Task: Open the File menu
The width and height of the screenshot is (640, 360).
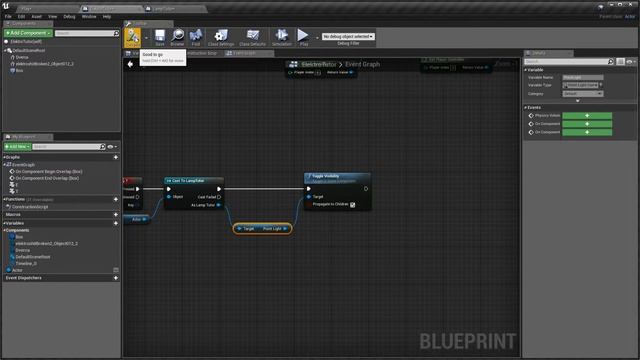Action: [8, 17]
